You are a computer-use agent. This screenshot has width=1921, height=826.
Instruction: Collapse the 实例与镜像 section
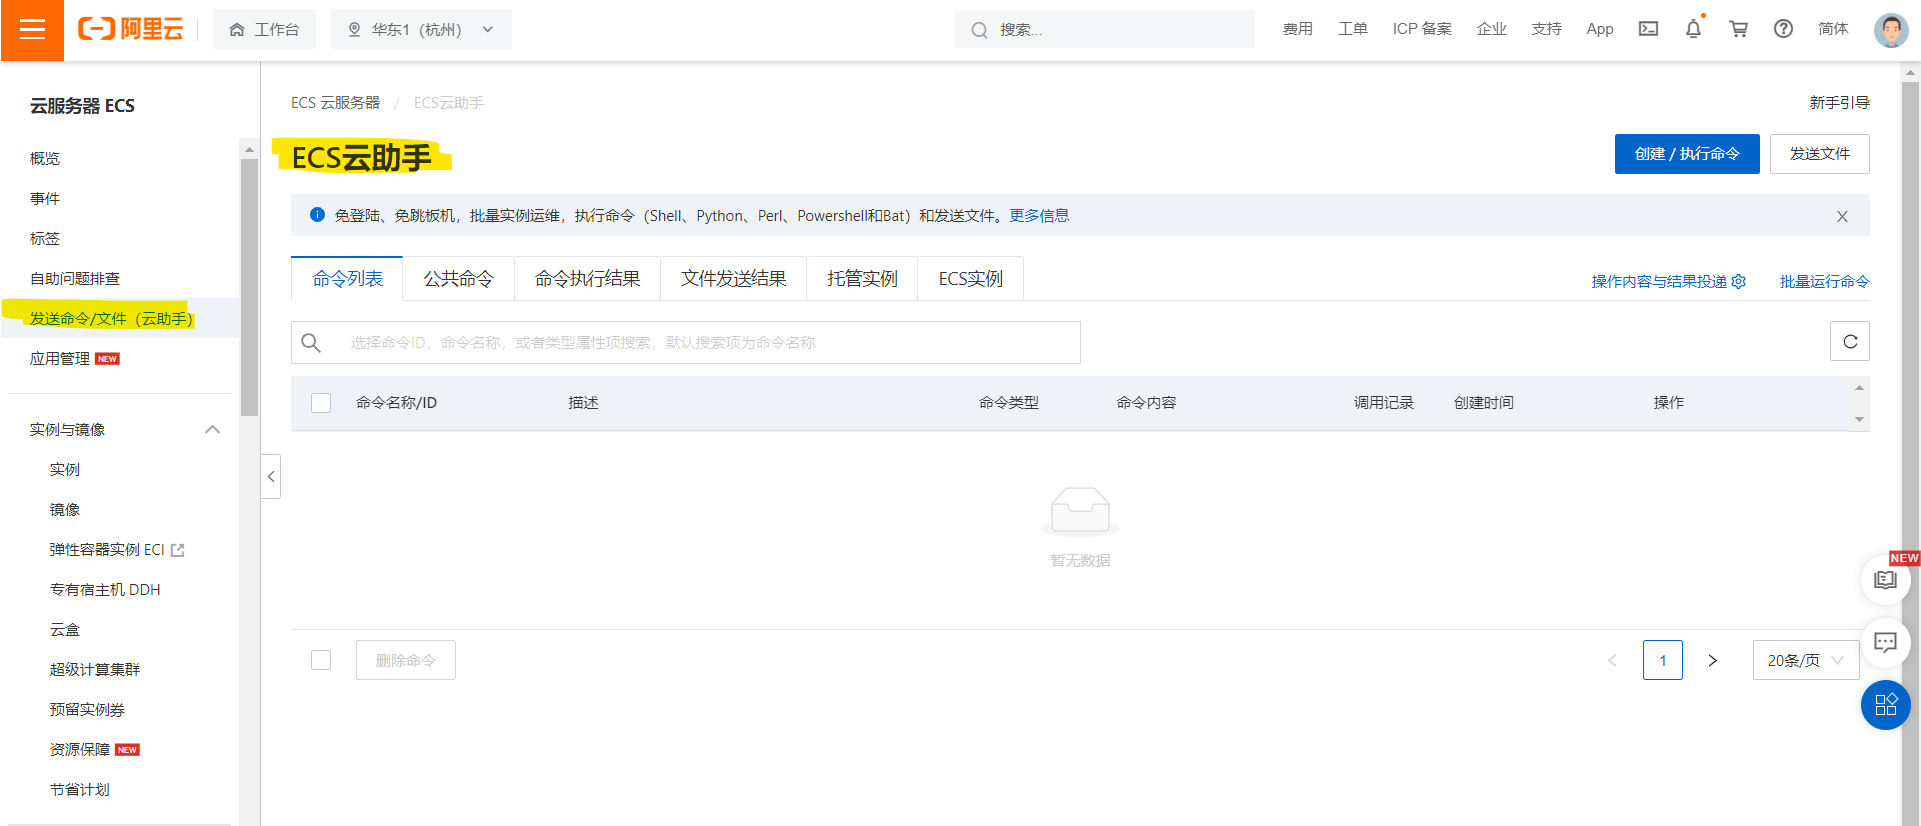[212, 429]
